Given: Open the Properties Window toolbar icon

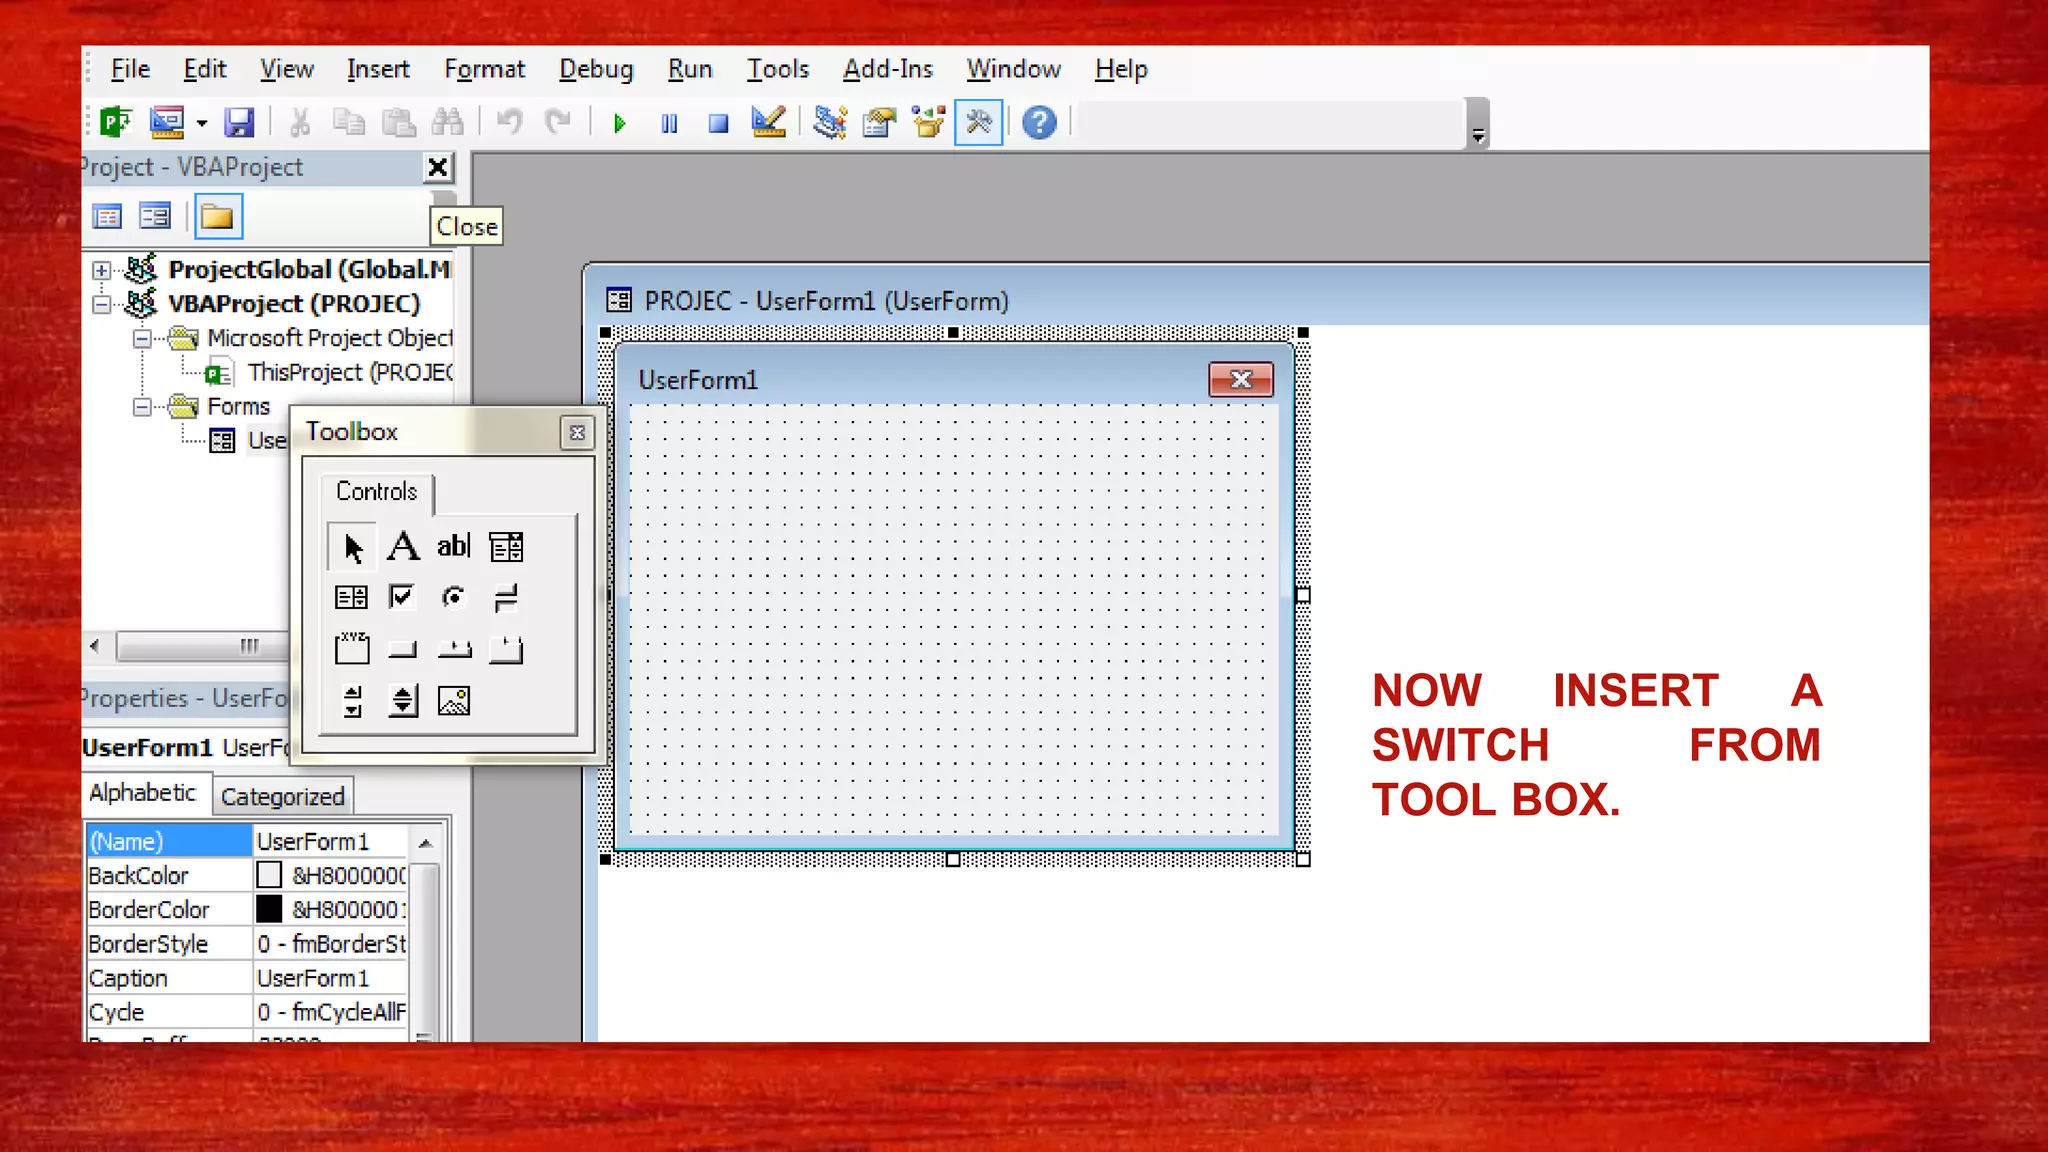Looking at the screenshot, I should point(879,123).
